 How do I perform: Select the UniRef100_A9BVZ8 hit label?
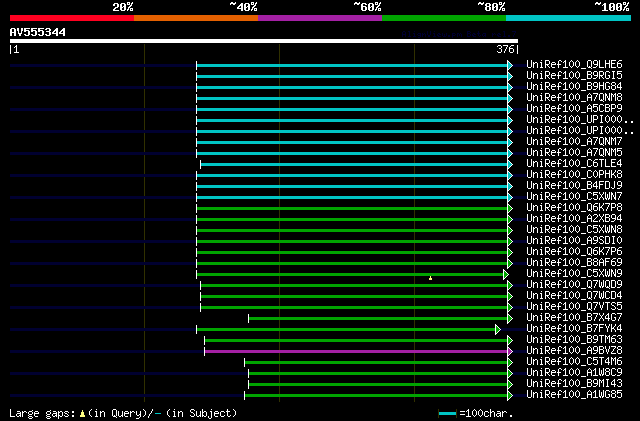click(x=574, y=351)
